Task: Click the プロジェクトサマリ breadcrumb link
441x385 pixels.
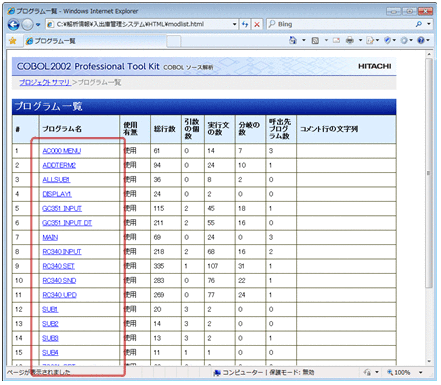Action: pos(45,82)
